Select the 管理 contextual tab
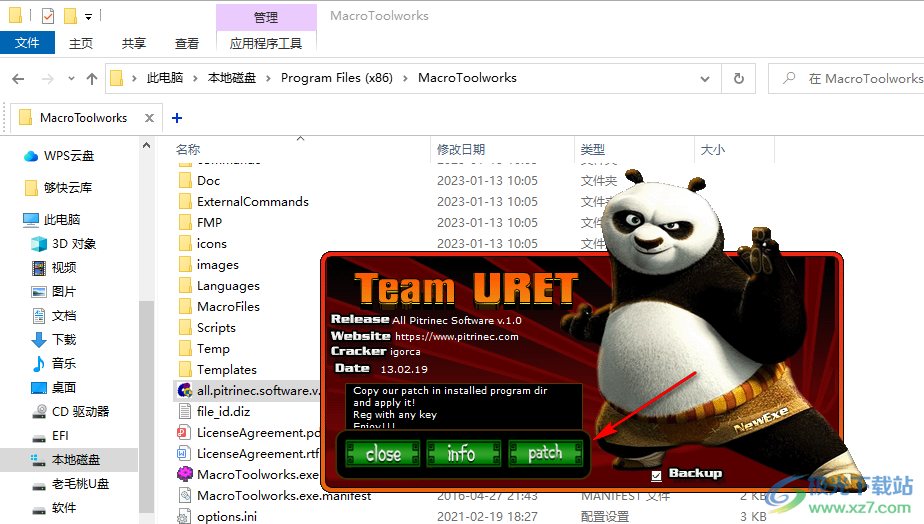 [x=266, y=18]
